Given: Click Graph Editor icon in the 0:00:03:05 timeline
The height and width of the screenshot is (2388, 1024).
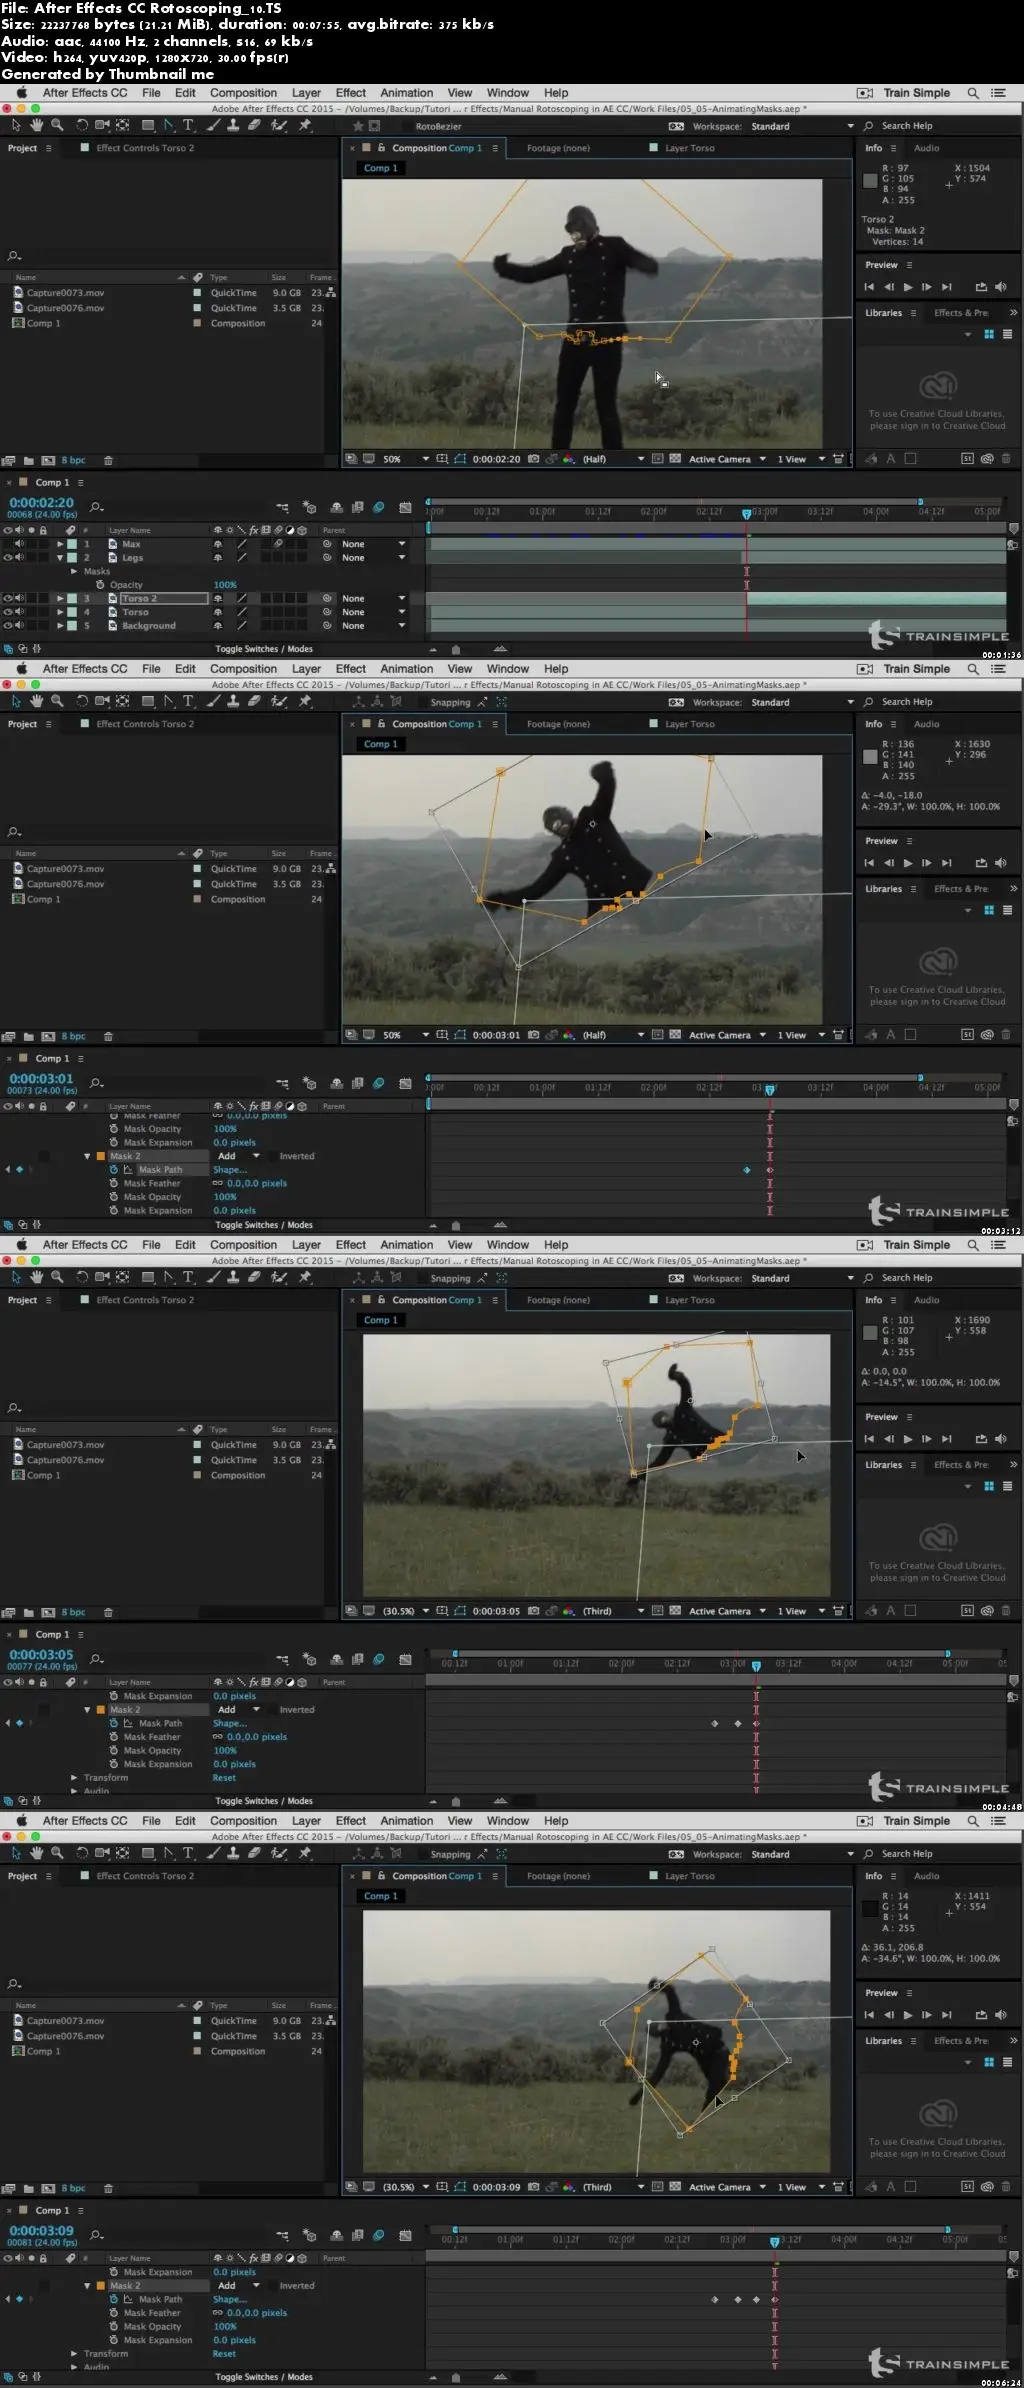Looking at the screenshot, I should point(405,1660).
